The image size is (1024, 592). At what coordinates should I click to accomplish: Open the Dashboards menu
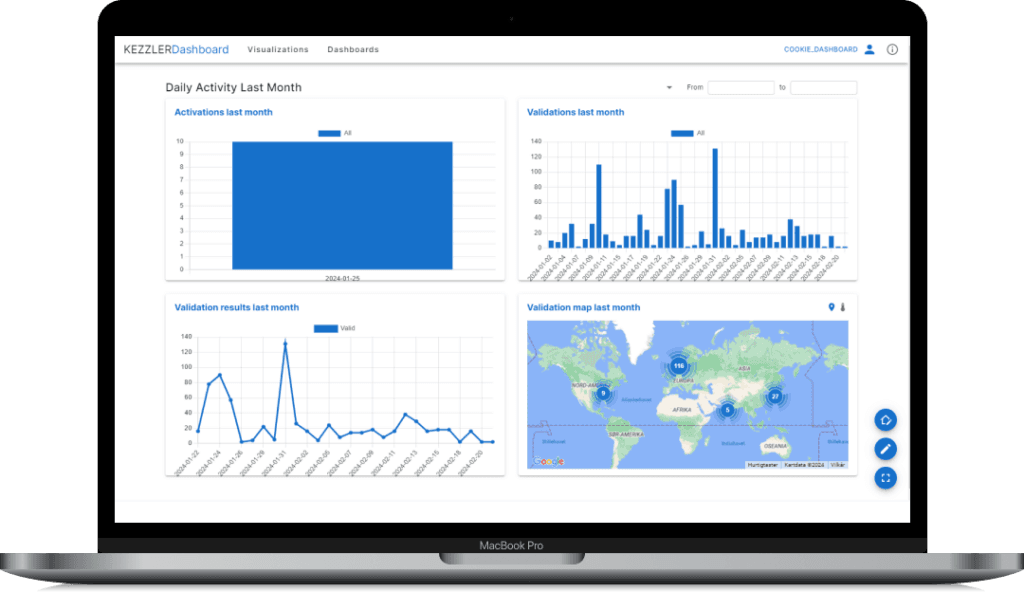pyautogui.click(x=353, y=49)
